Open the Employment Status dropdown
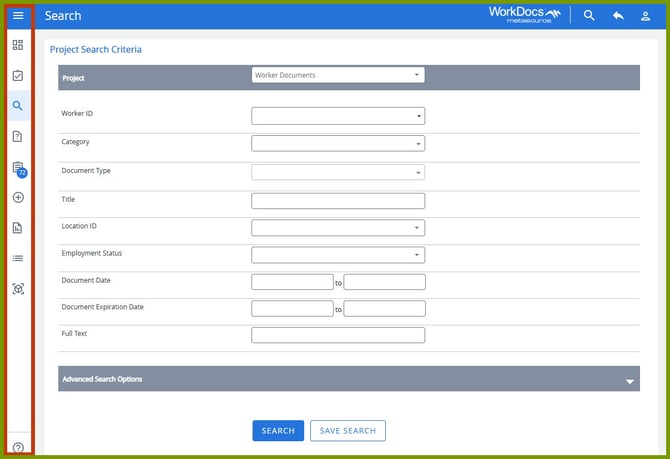670x459 pixels. click(338, 255)
